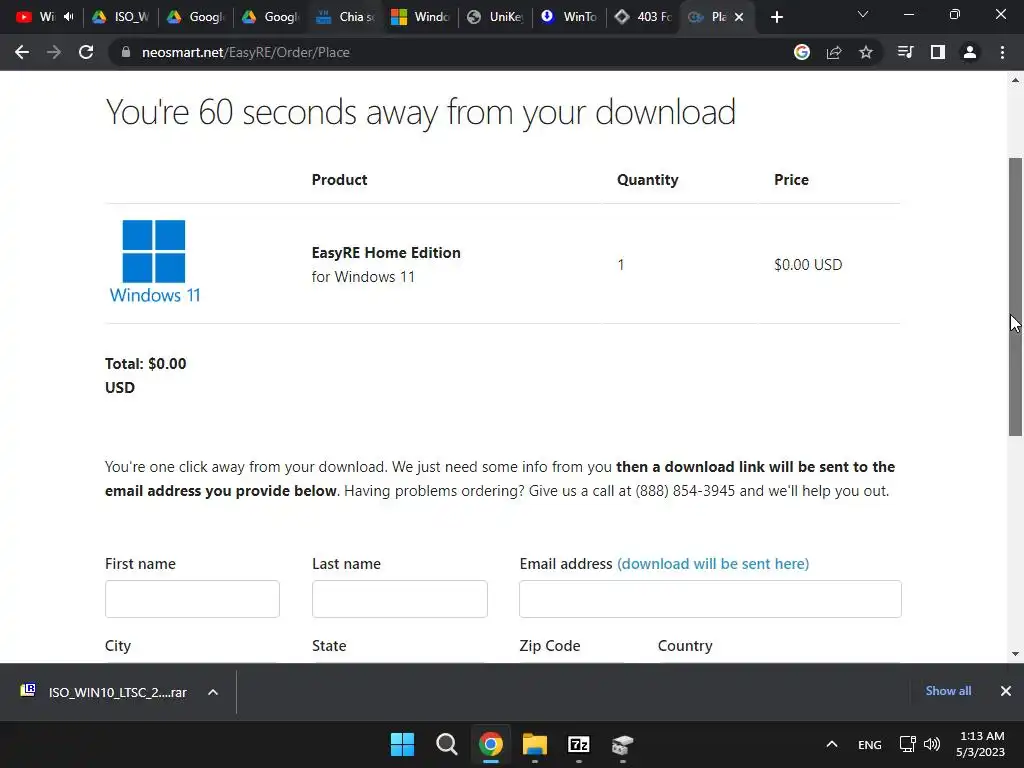Click '(download will be sent here)' text
Viewport: 1024px width, 768px height.
pyautogui.click(x=712, y=564)
